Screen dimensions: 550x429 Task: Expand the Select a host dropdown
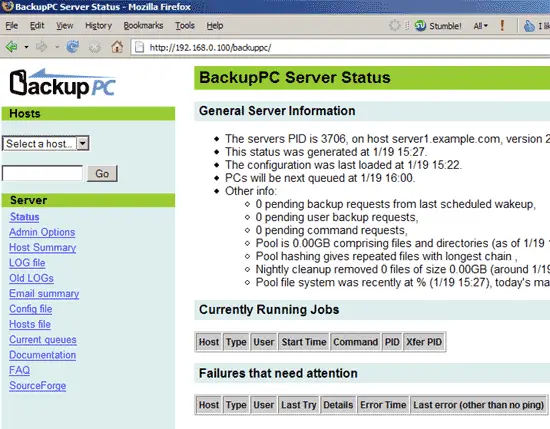click(46, 143)
